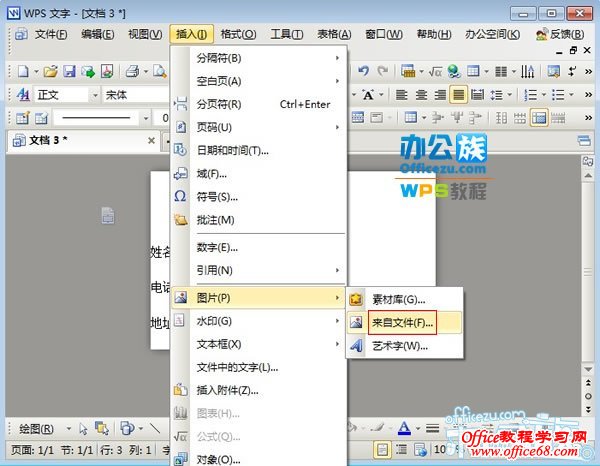Open the 表格(A) menu
The width and height of the screenshot is (600, 466).
coord(334,34)
